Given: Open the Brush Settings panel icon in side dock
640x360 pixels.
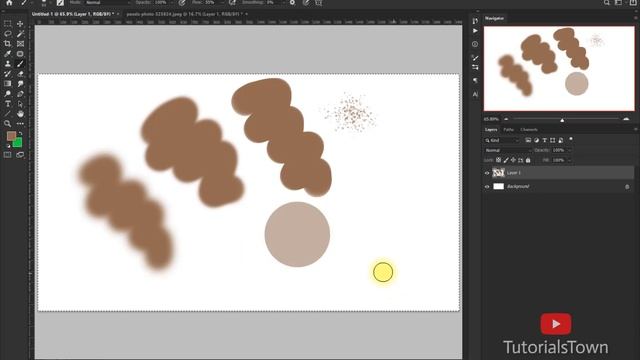Looking at the screenshot, I should (x=475, y=58).
